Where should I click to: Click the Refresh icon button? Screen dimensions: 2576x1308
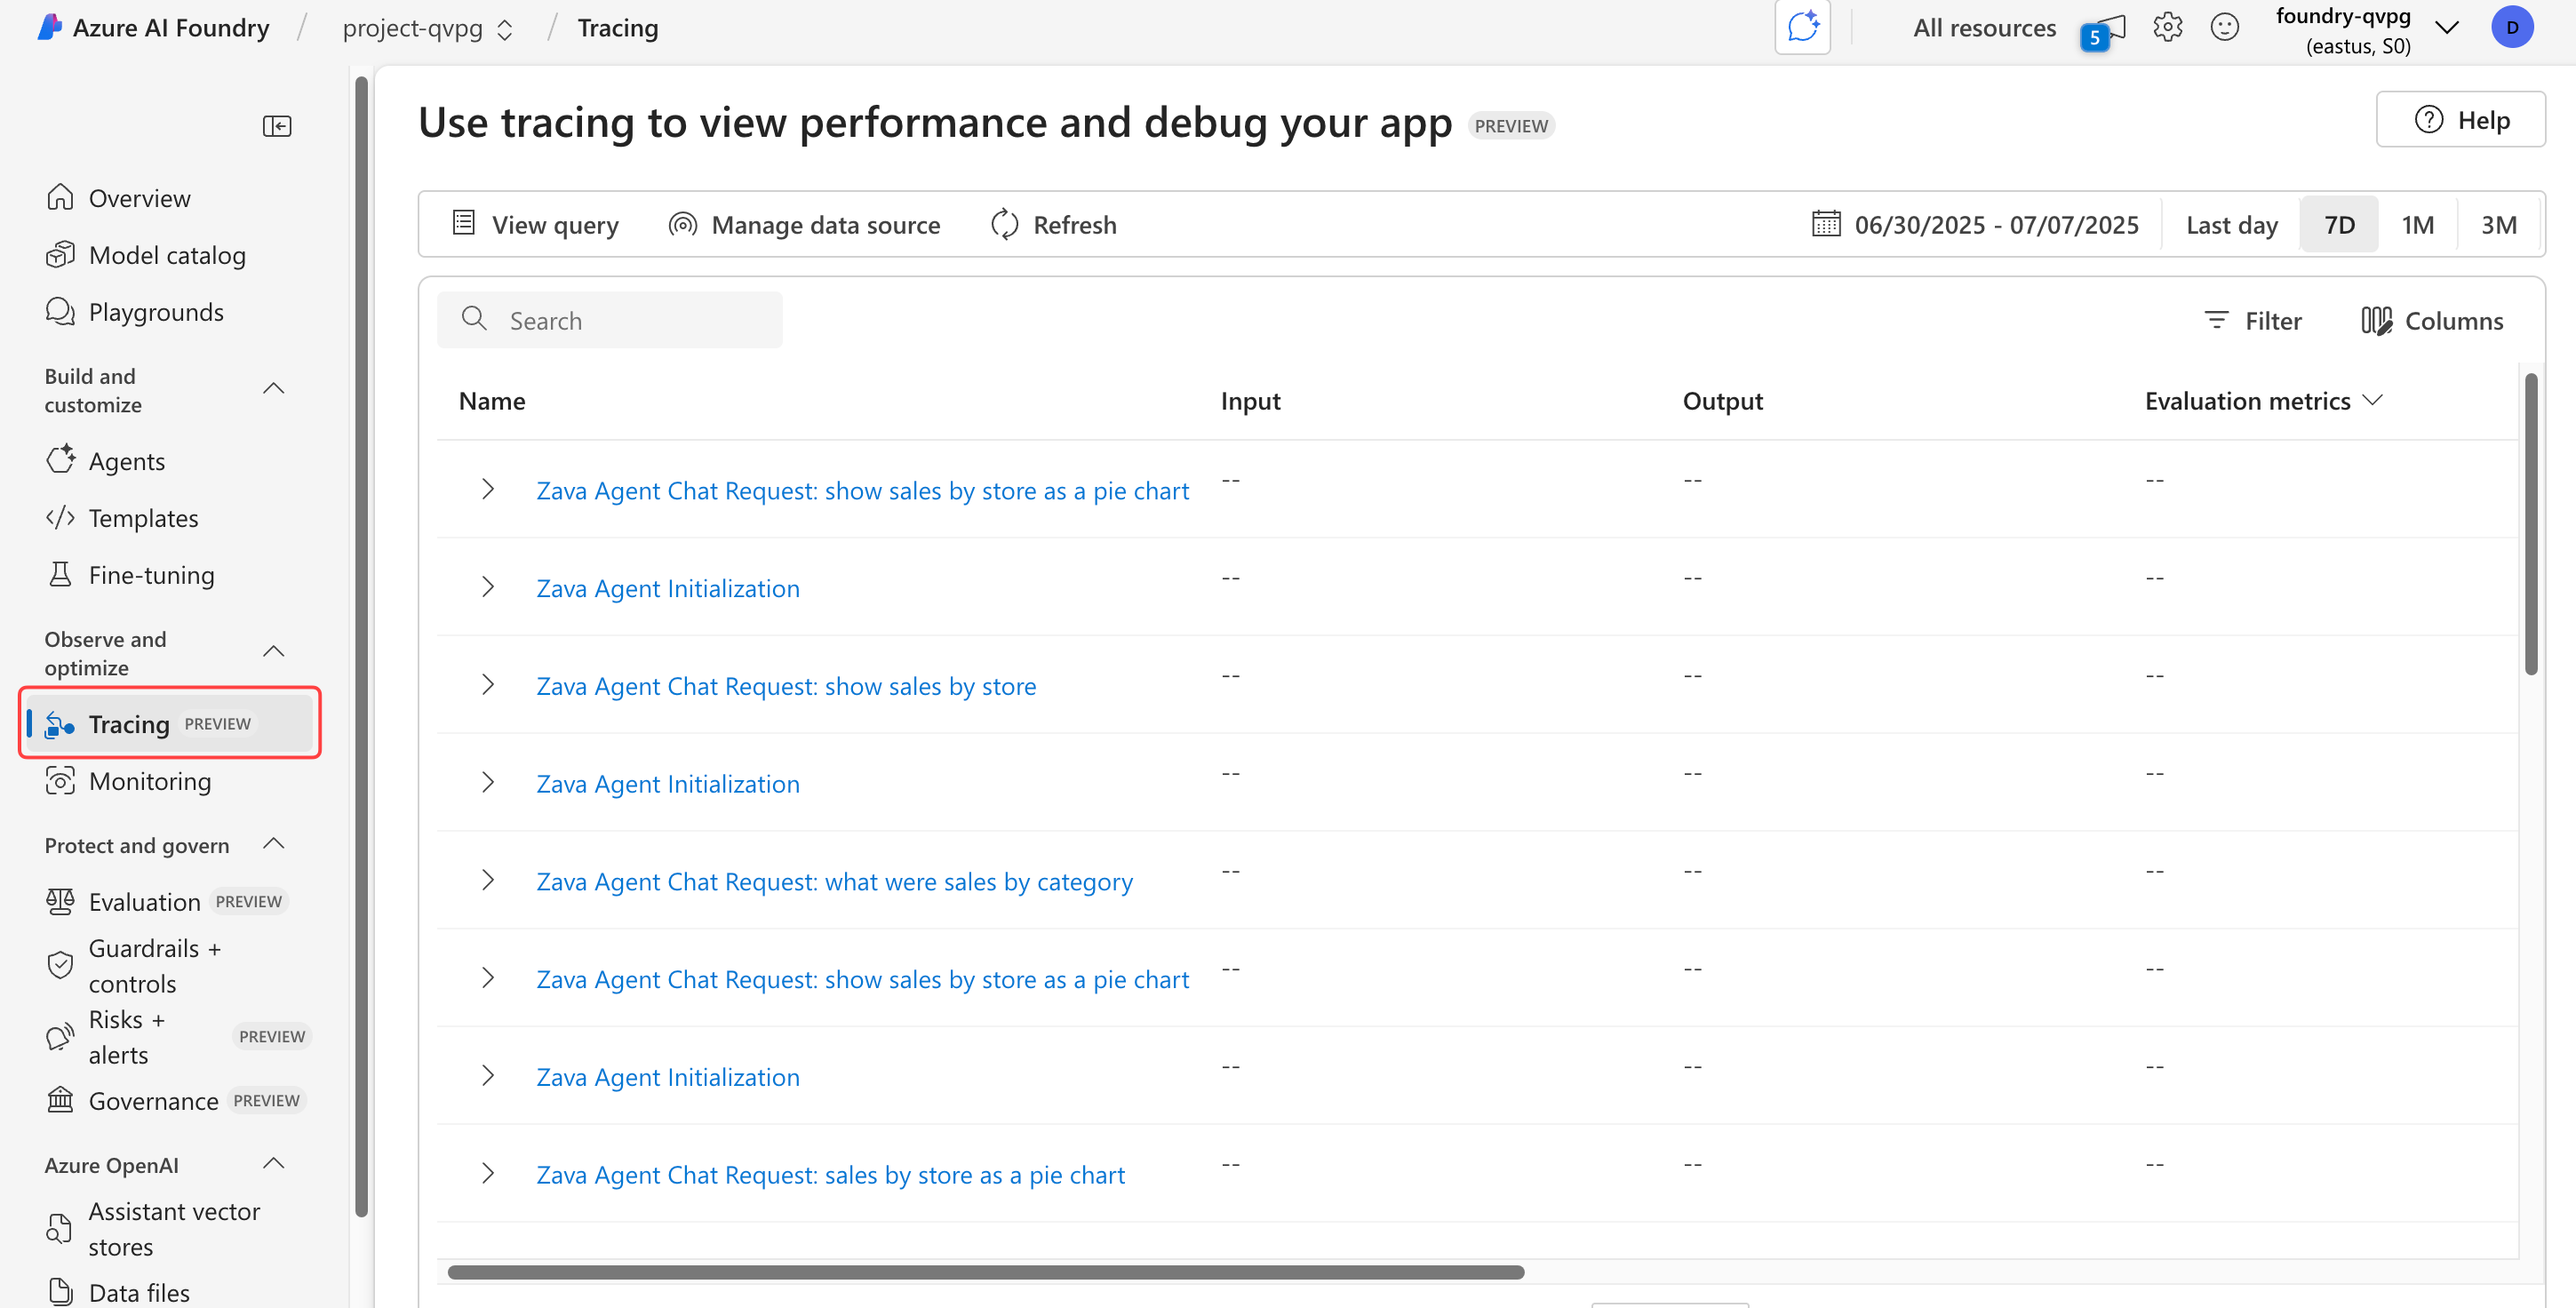[x=1005, y=224]
